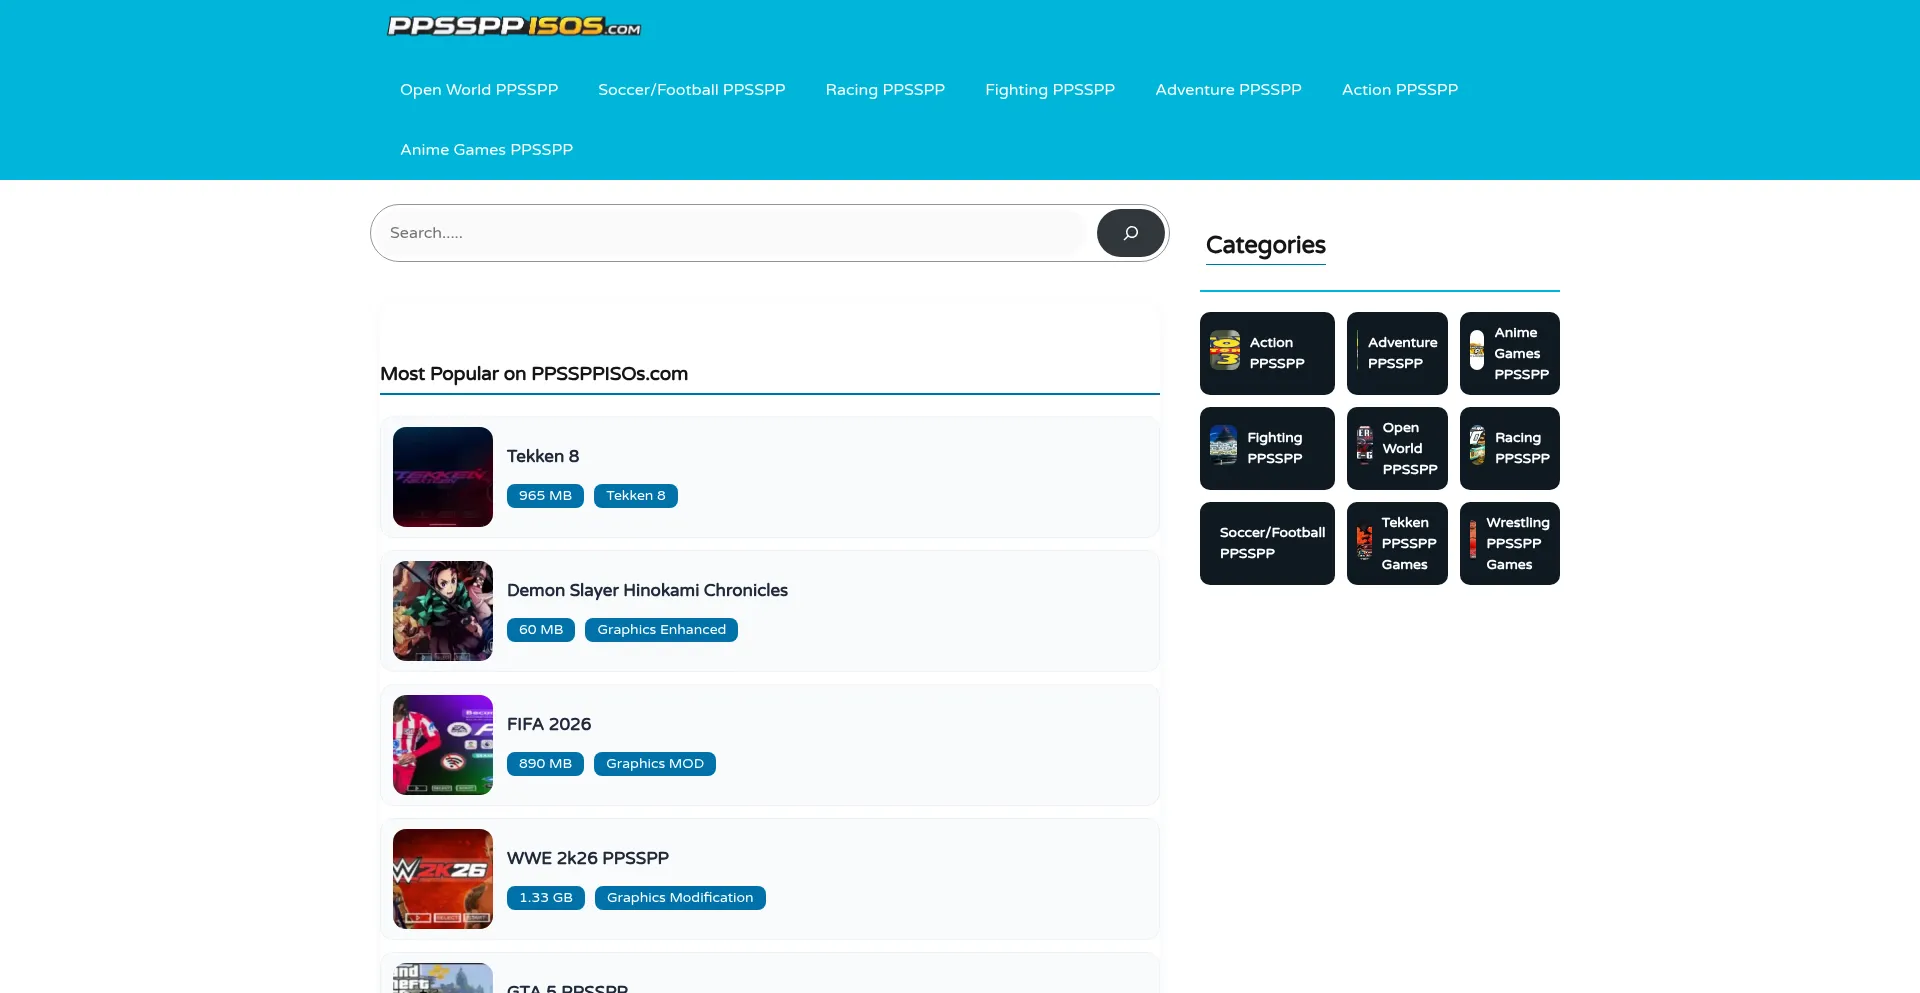Open Anime Games PPSSPP sidebar category label
1920x993 pixels.
(x=1521, y=353)
